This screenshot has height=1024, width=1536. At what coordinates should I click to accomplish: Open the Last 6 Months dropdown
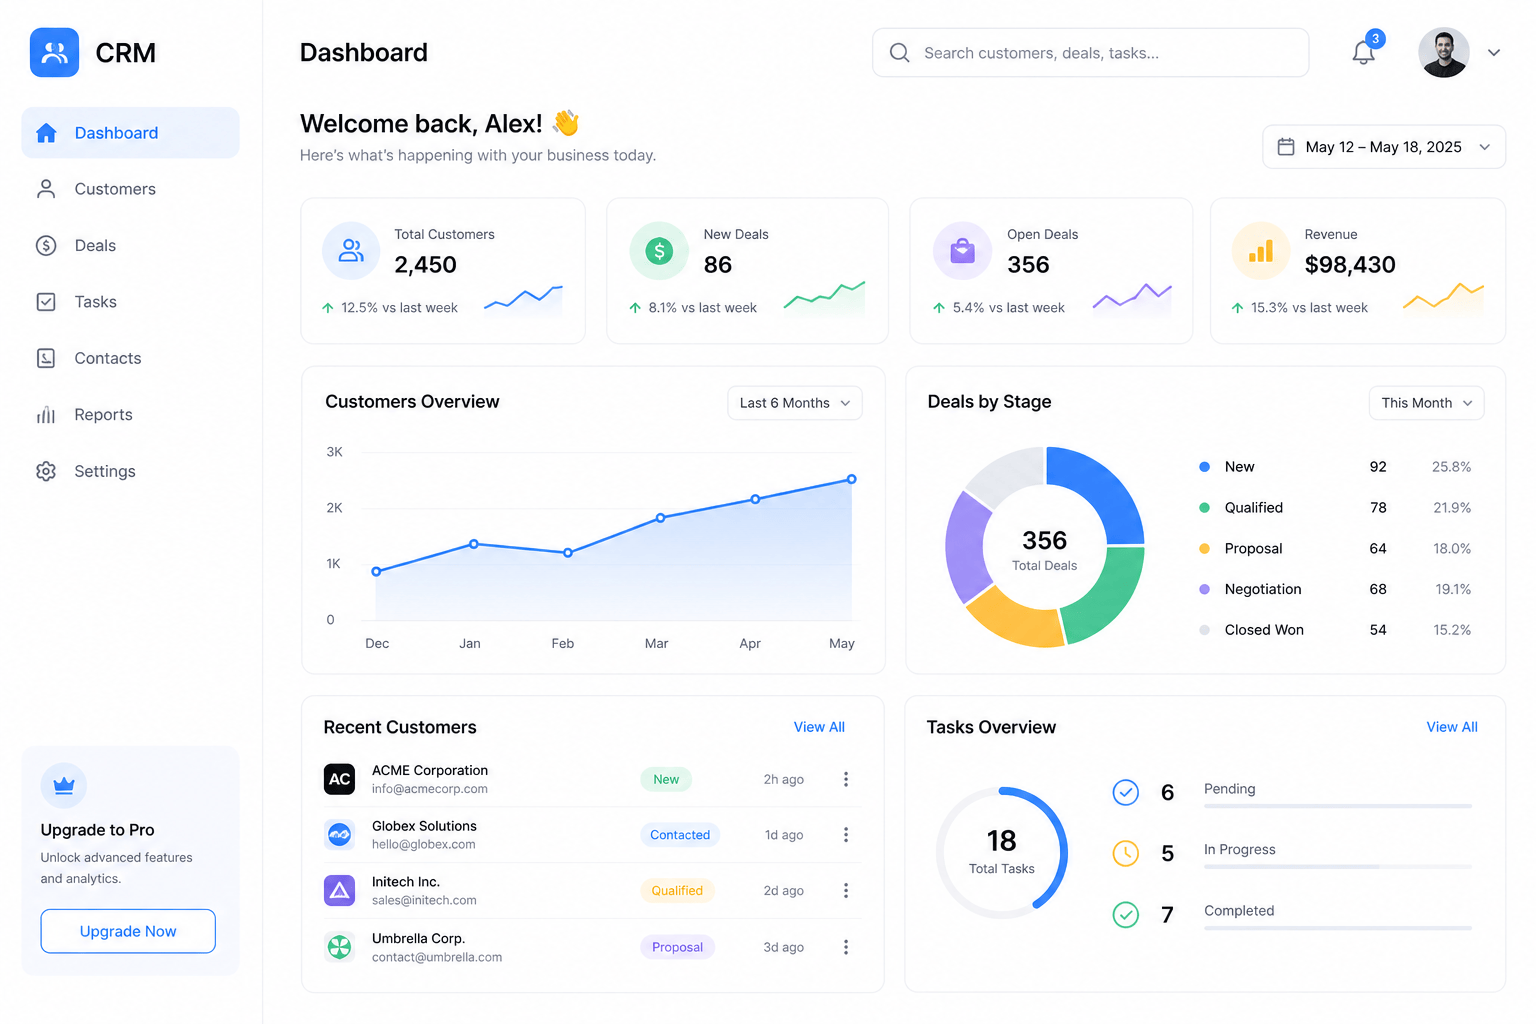point(795,403)
